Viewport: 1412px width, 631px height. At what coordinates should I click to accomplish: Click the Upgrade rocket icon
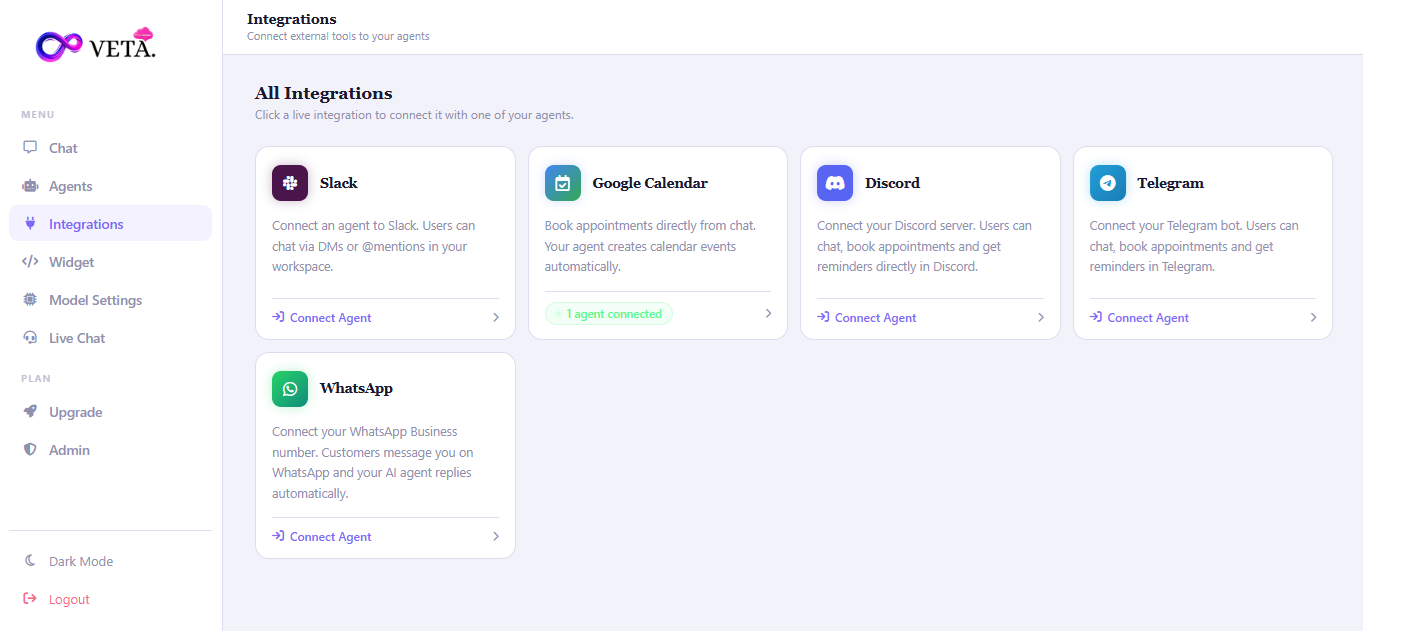coord(30,412)
